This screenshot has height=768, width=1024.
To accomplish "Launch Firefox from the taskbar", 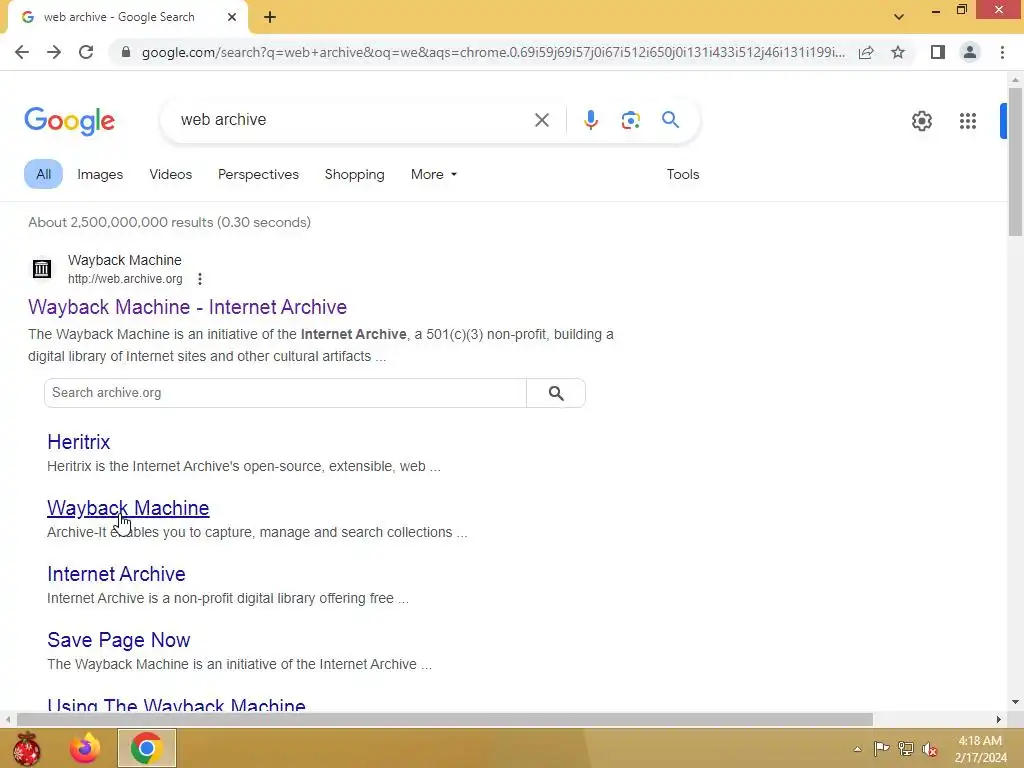I will (x=85, y=748).
